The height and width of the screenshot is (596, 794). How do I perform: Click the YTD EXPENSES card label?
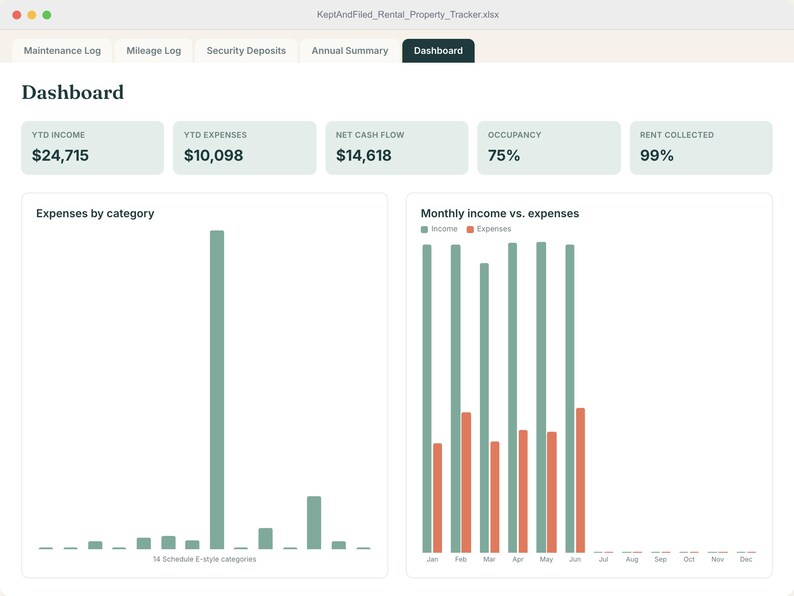tap(215, 135)
